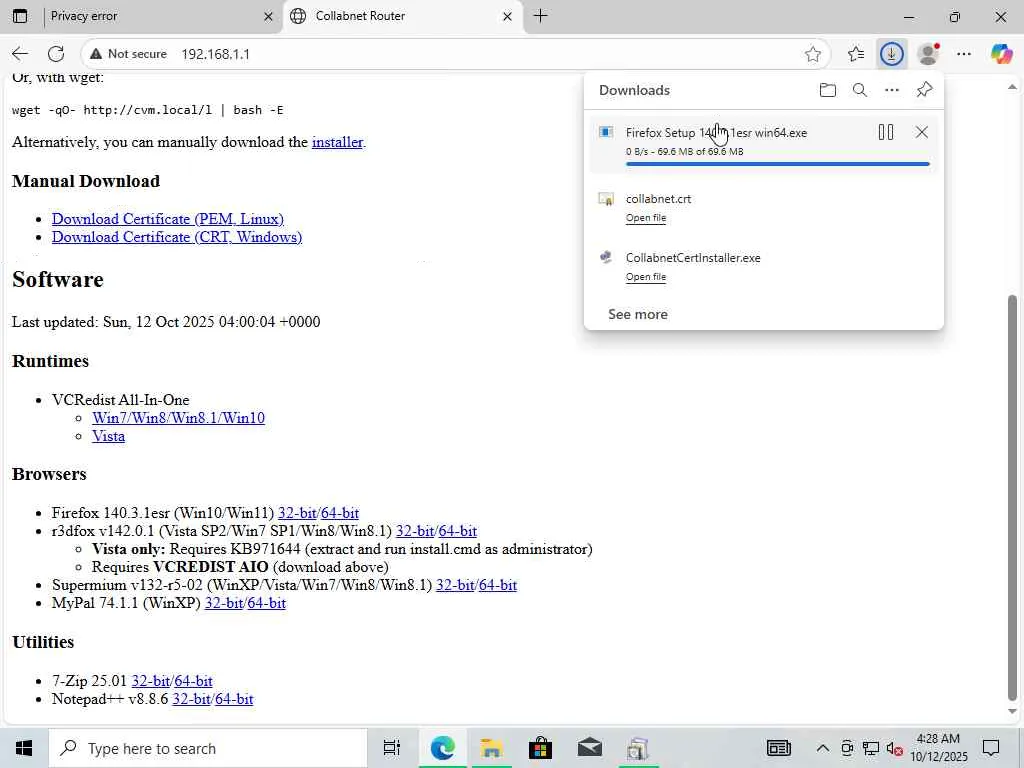
Task: Download Certificate (CRT, Windows) link
Action: coord(177,237)
